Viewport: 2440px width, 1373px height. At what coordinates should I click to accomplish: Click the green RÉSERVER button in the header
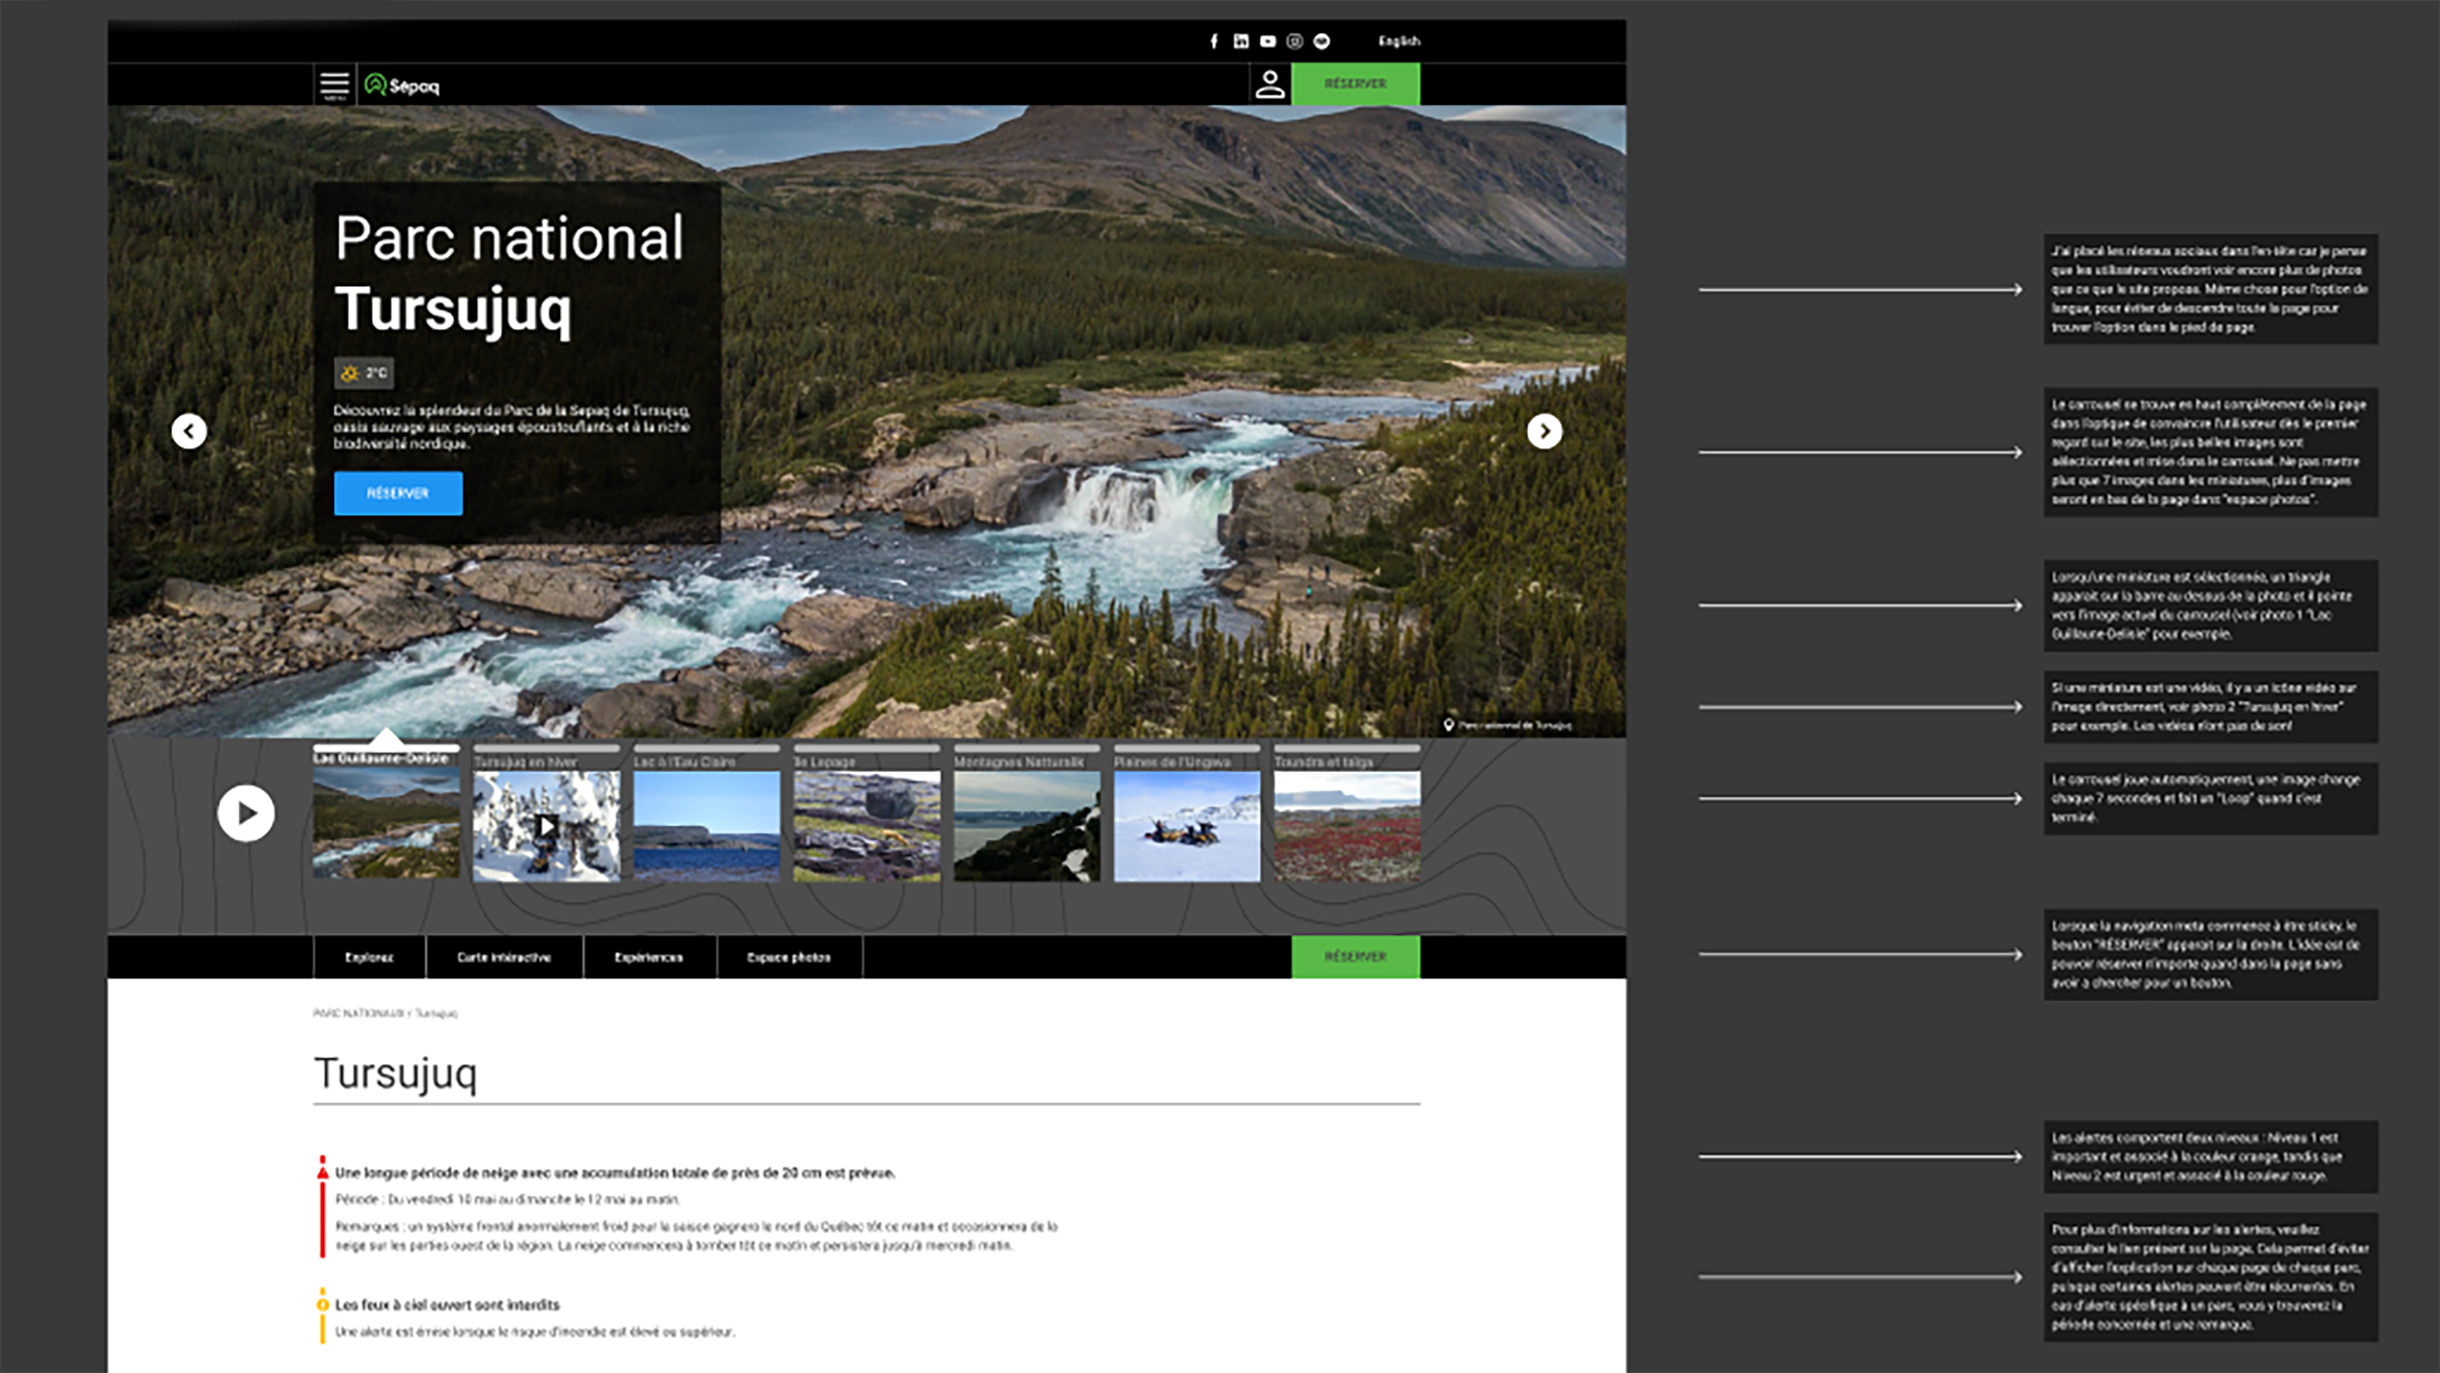[1356, 83]
